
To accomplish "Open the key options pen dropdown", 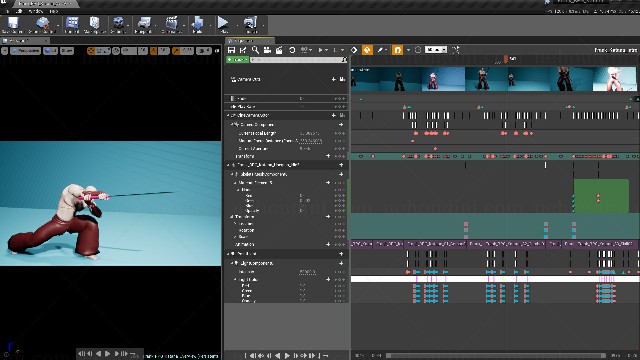I will [382, 50].
